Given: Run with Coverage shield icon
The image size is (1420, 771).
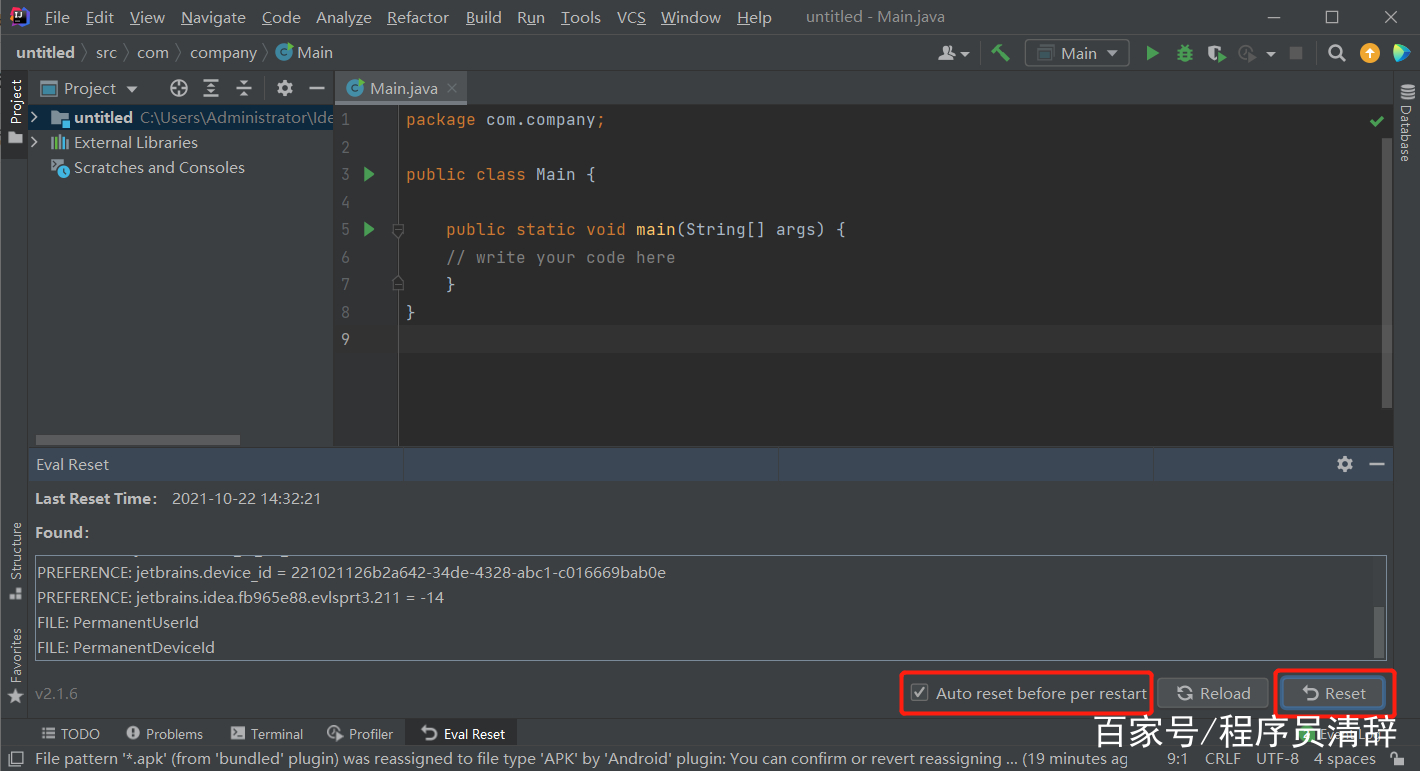Looking at the screenshot, I should click(x=1216, y=53).
